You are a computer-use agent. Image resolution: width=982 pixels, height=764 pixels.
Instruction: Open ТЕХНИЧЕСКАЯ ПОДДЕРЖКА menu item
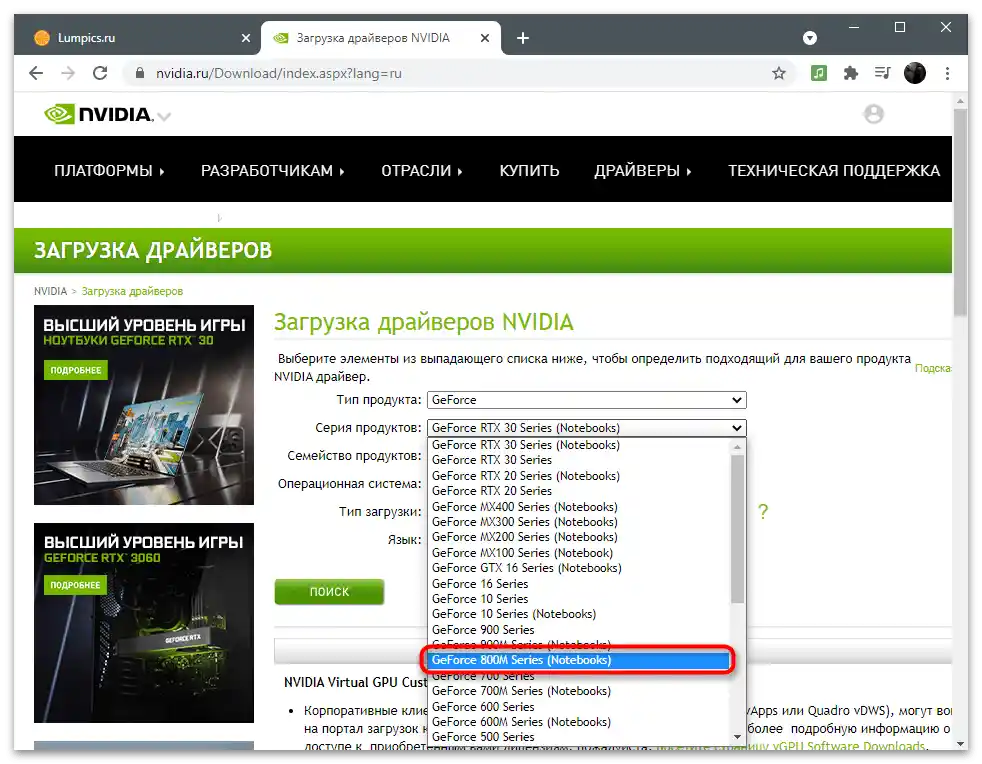[x=834, y=170]
